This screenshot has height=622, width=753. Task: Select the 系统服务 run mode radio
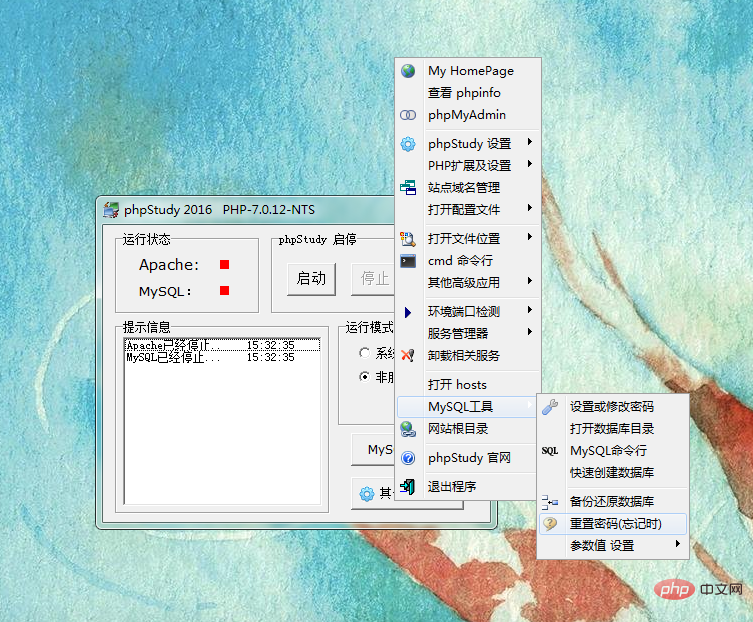pyautogui.click(x=364, y=353)
